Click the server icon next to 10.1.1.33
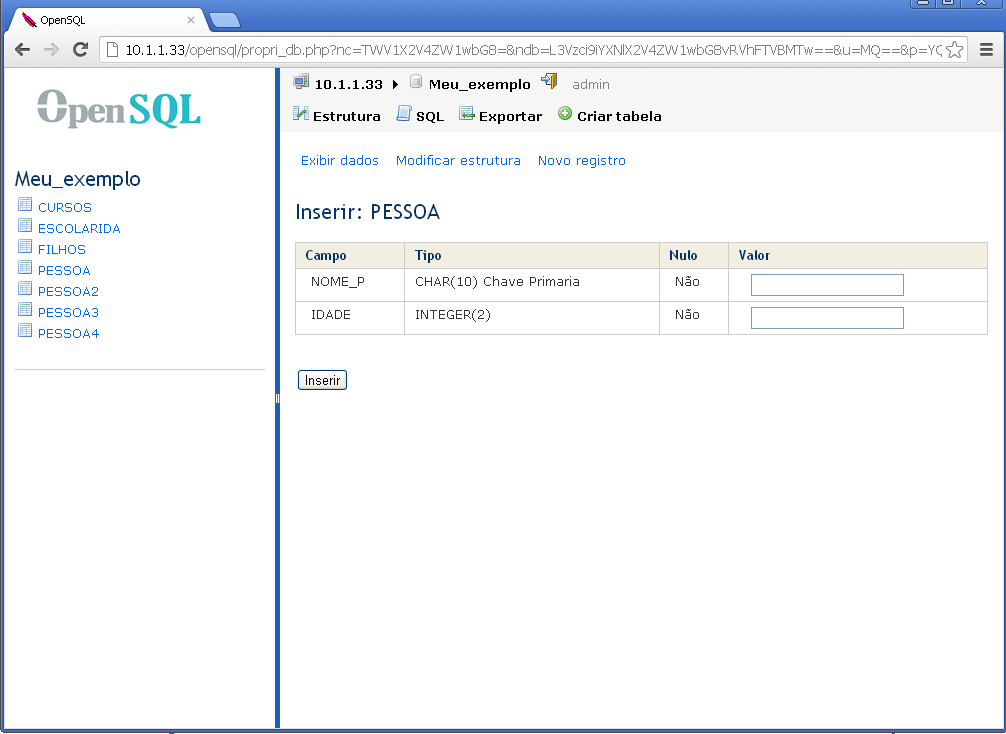 301,82
